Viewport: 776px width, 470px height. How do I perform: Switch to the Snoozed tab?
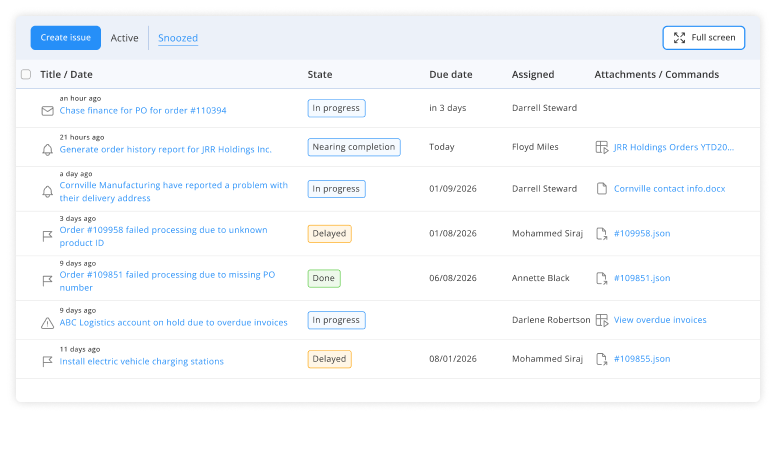[178, 38]
